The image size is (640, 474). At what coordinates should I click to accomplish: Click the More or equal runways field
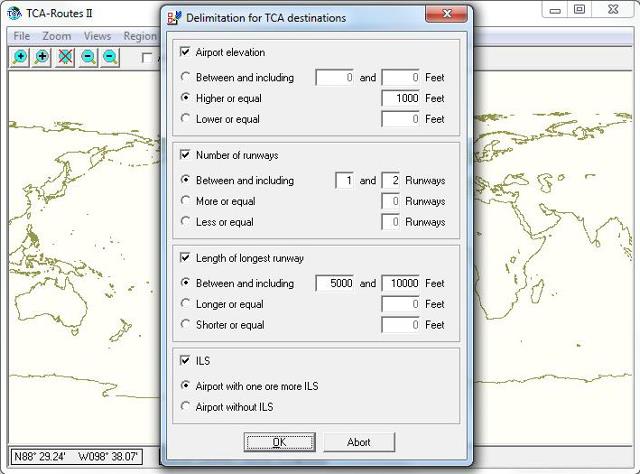[x=390, y=201]
